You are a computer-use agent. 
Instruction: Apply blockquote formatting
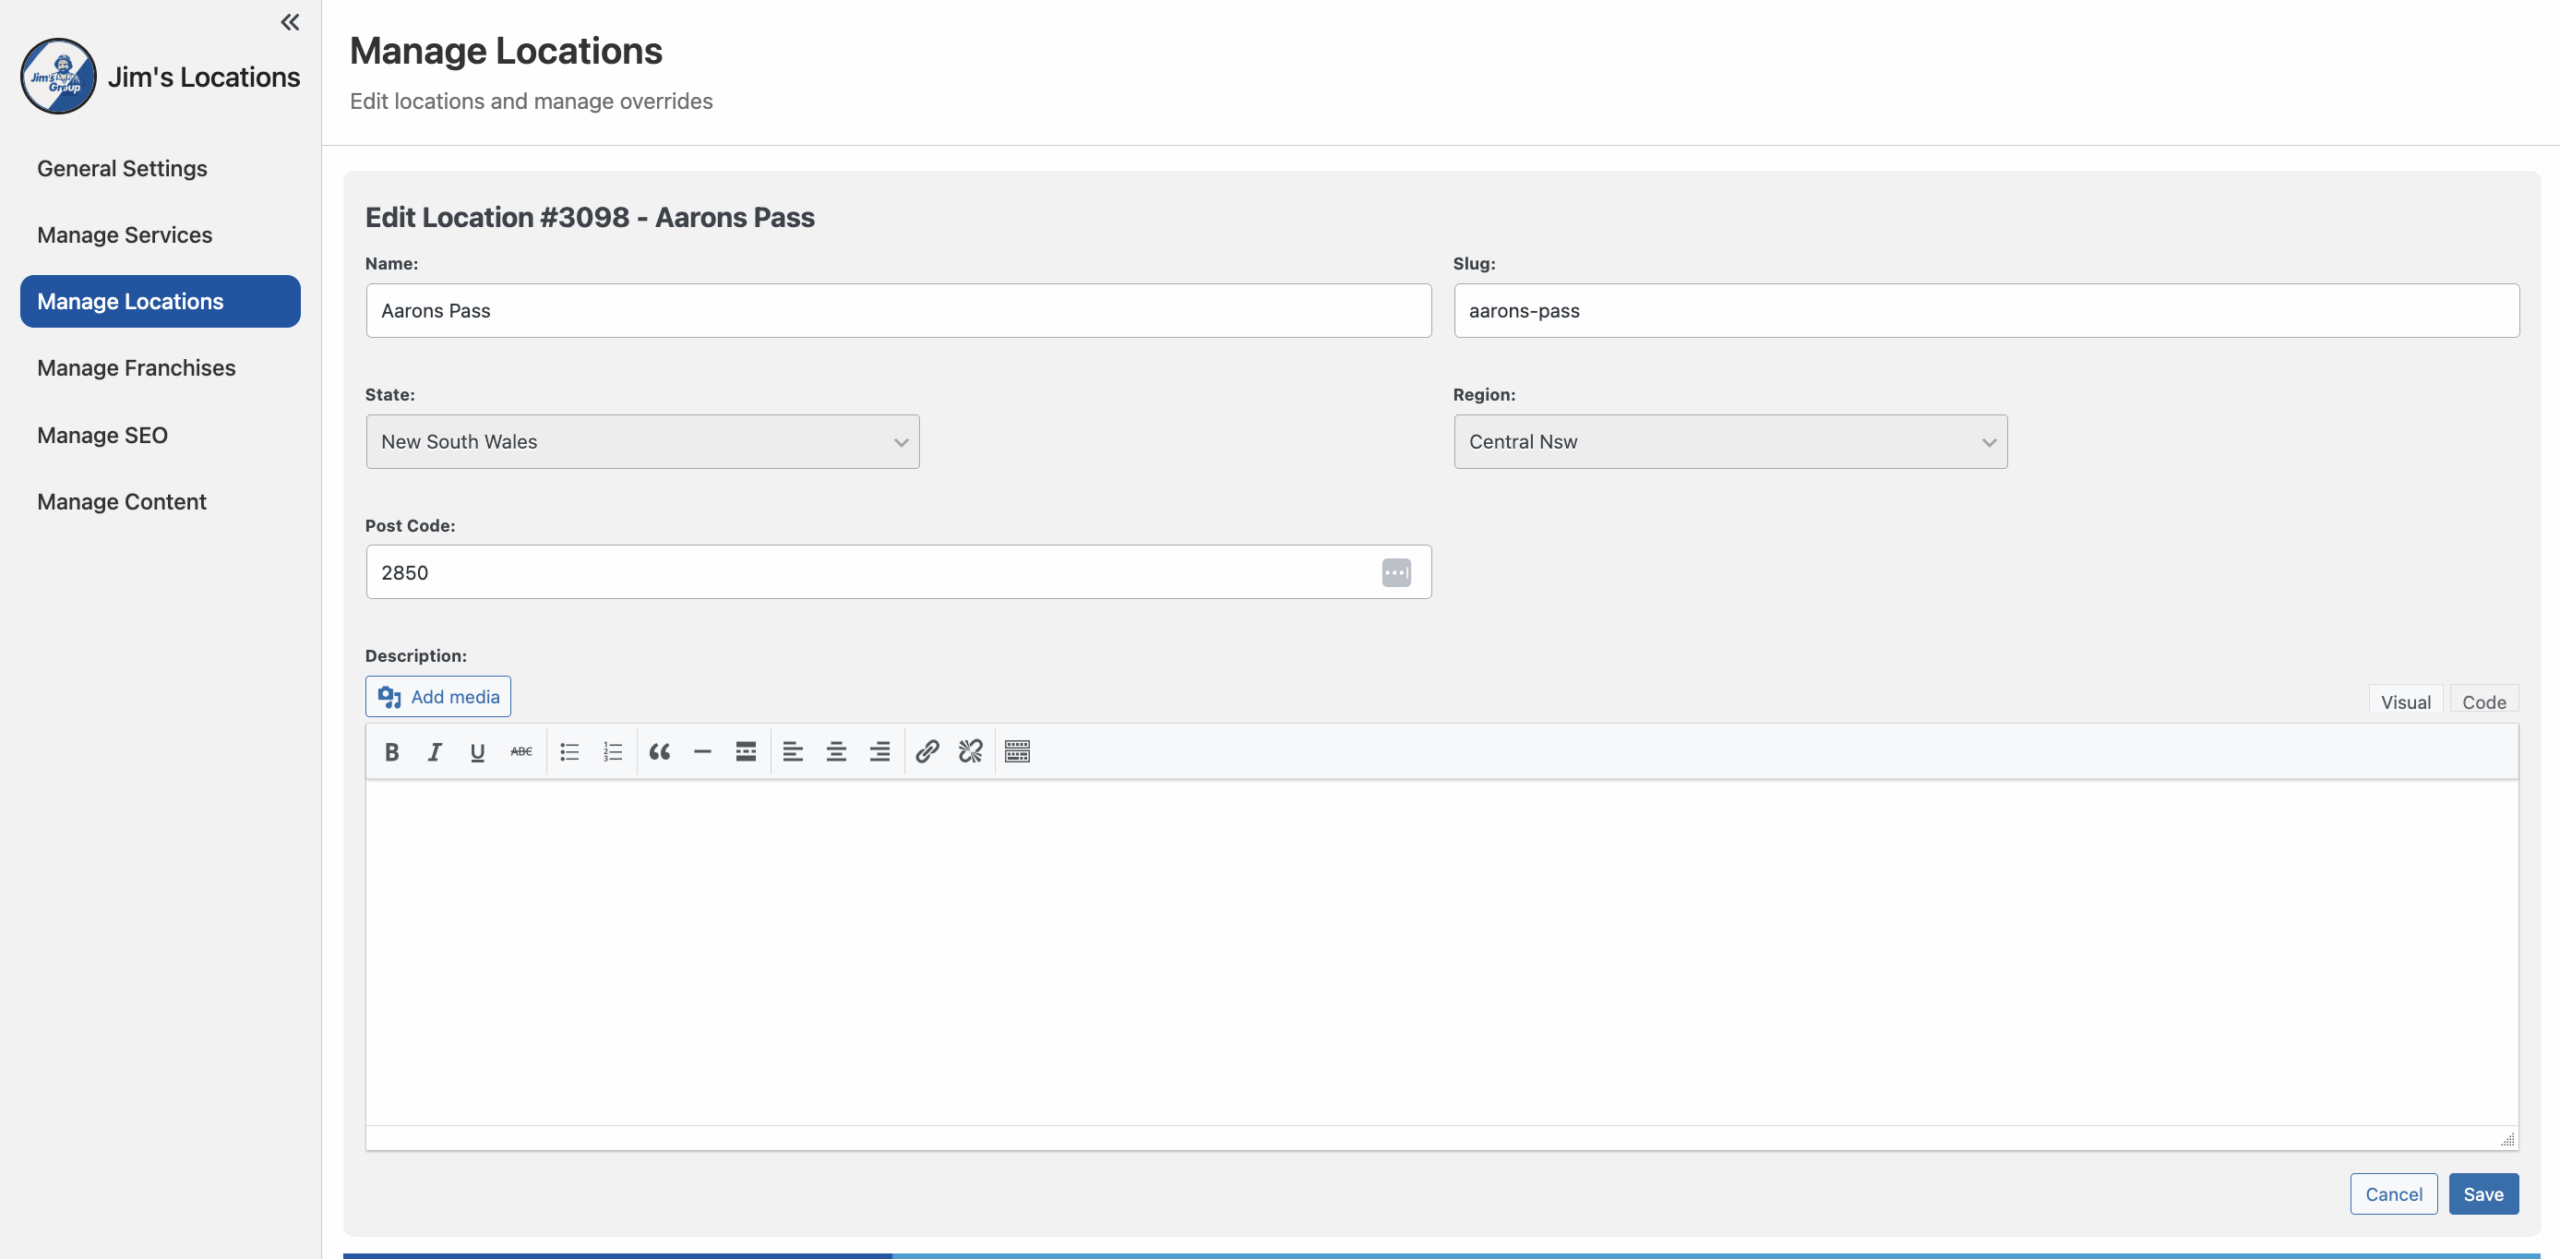coord(659,752)
